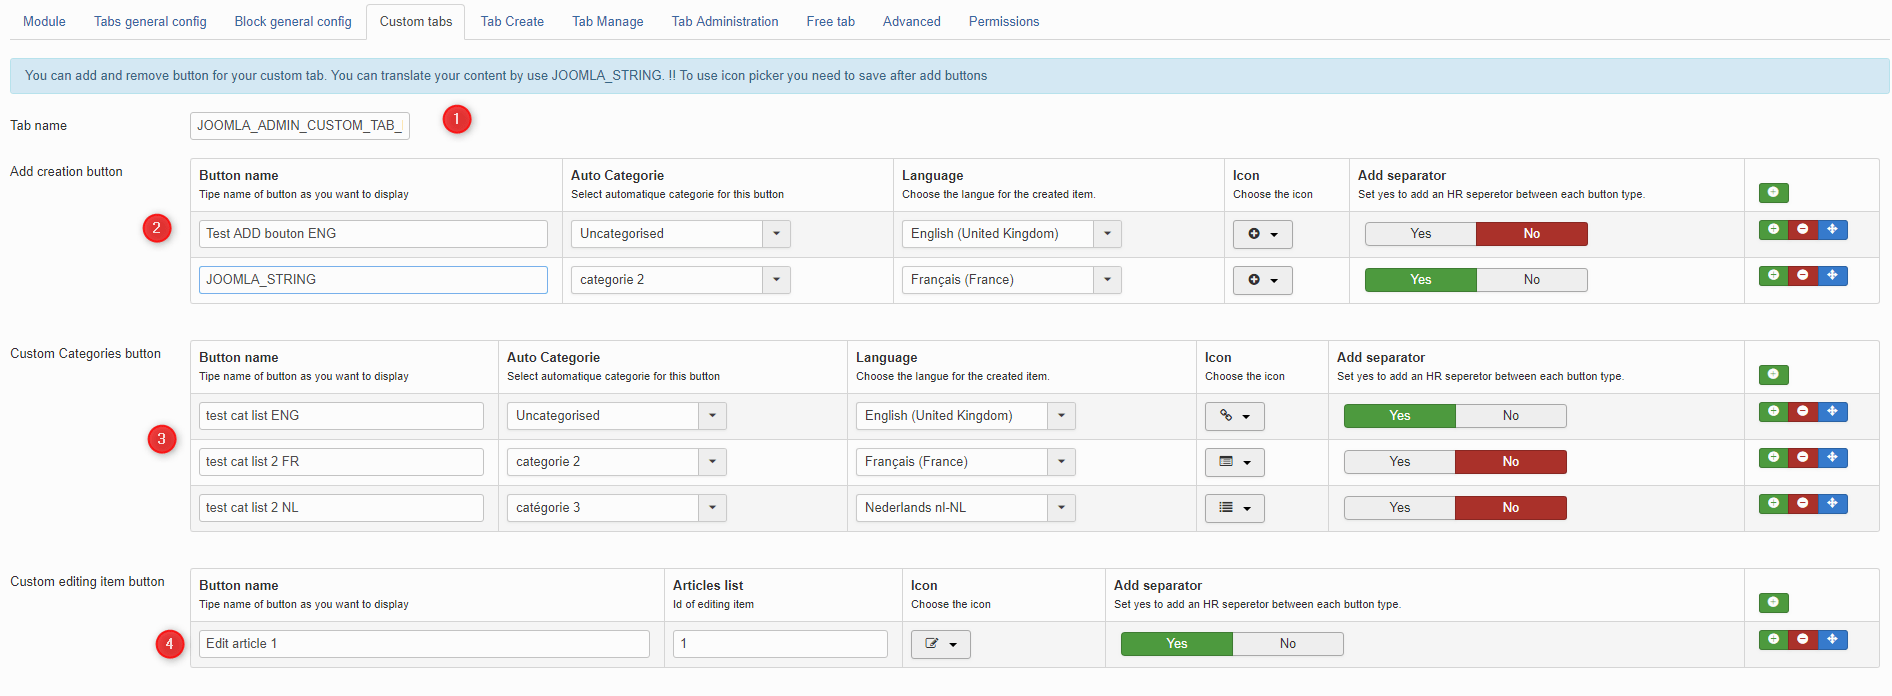Set separator to No for 'Edit article 1'

(1287, 644)
